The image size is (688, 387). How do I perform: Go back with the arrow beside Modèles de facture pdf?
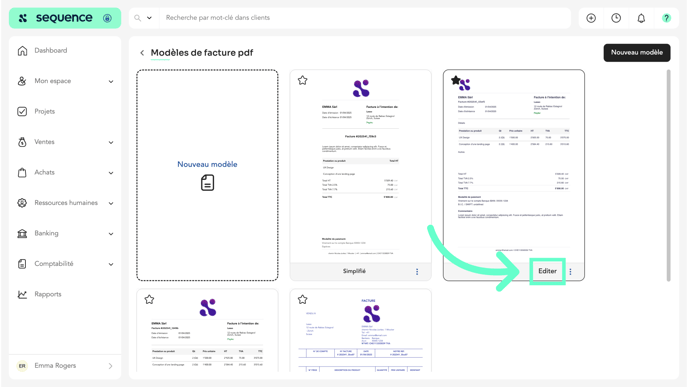coord(142,53)
